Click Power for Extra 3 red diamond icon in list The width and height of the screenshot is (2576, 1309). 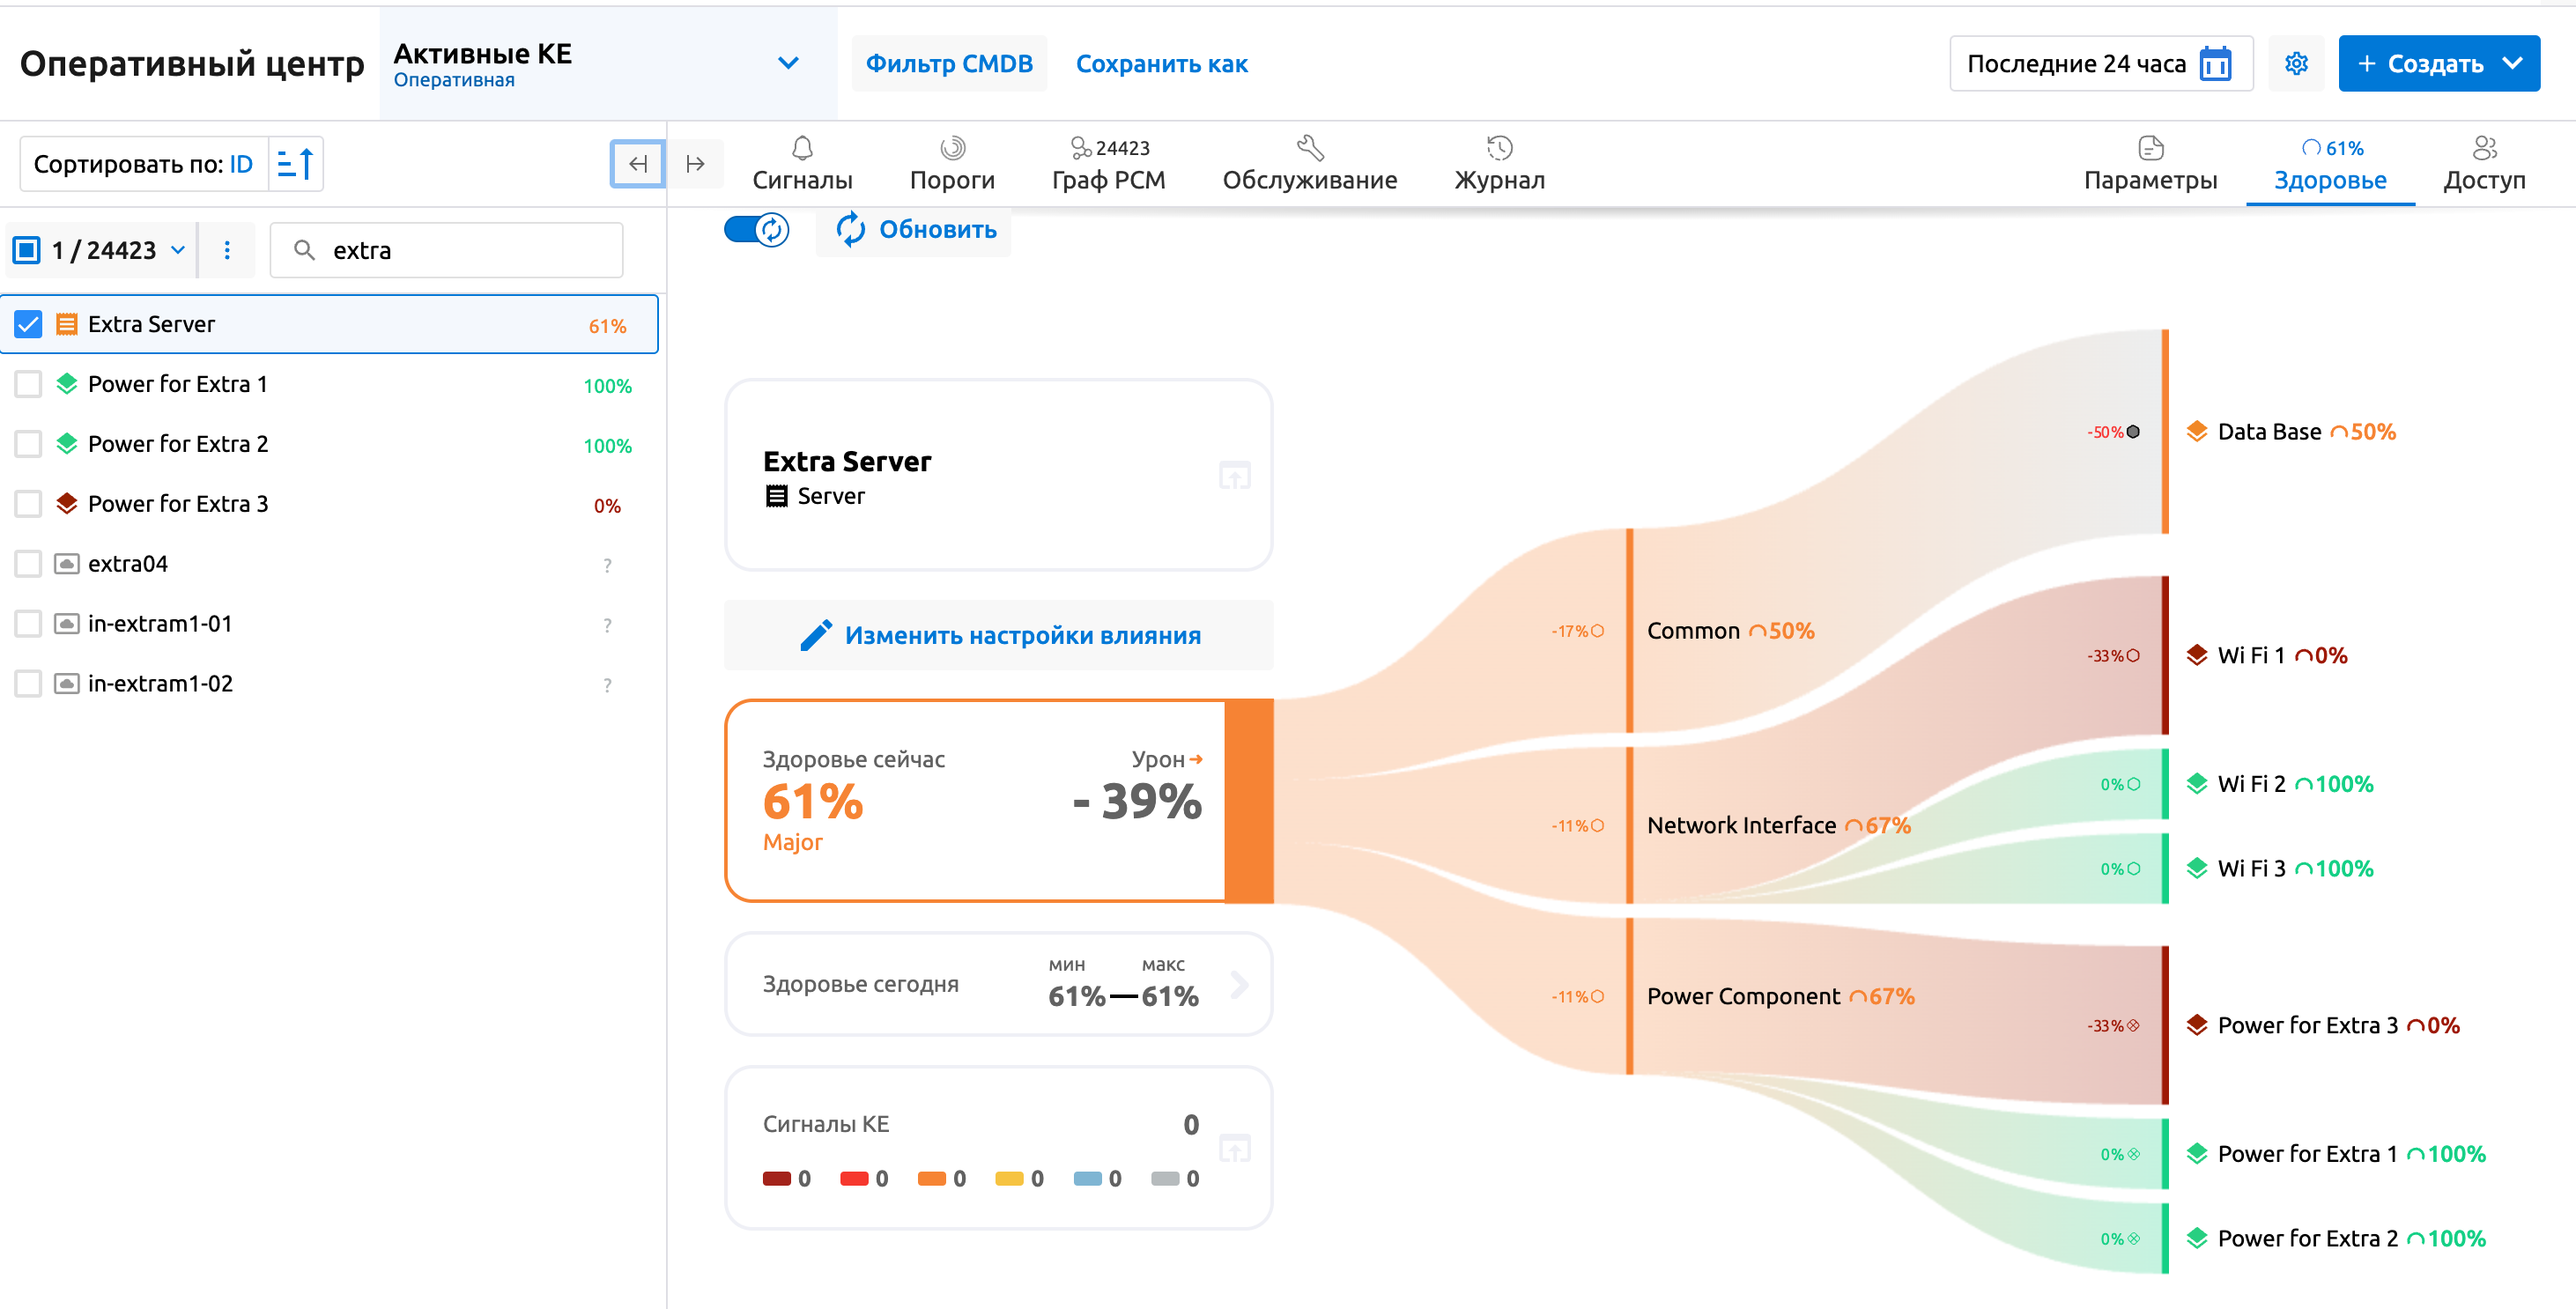(67, 504)
